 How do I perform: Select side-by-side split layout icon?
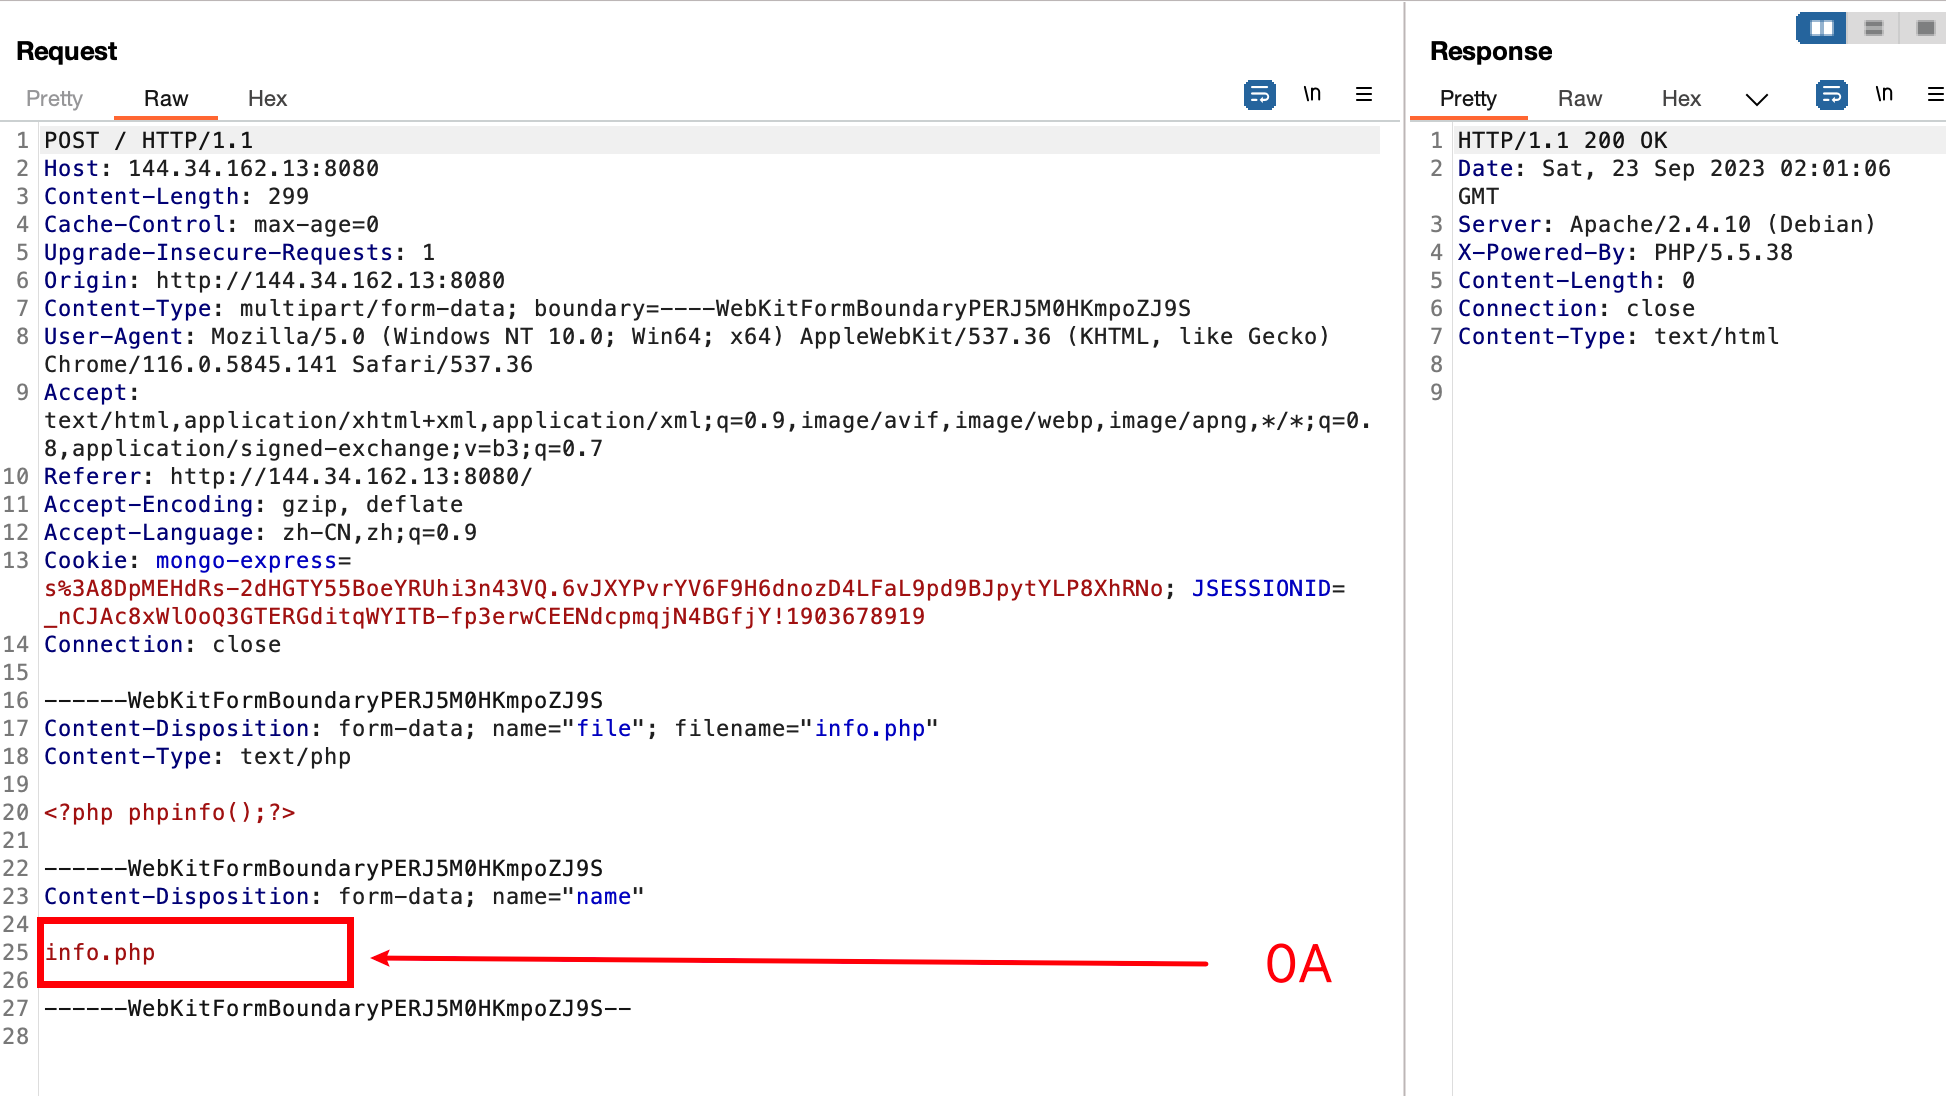click(x=1821, y=28)
